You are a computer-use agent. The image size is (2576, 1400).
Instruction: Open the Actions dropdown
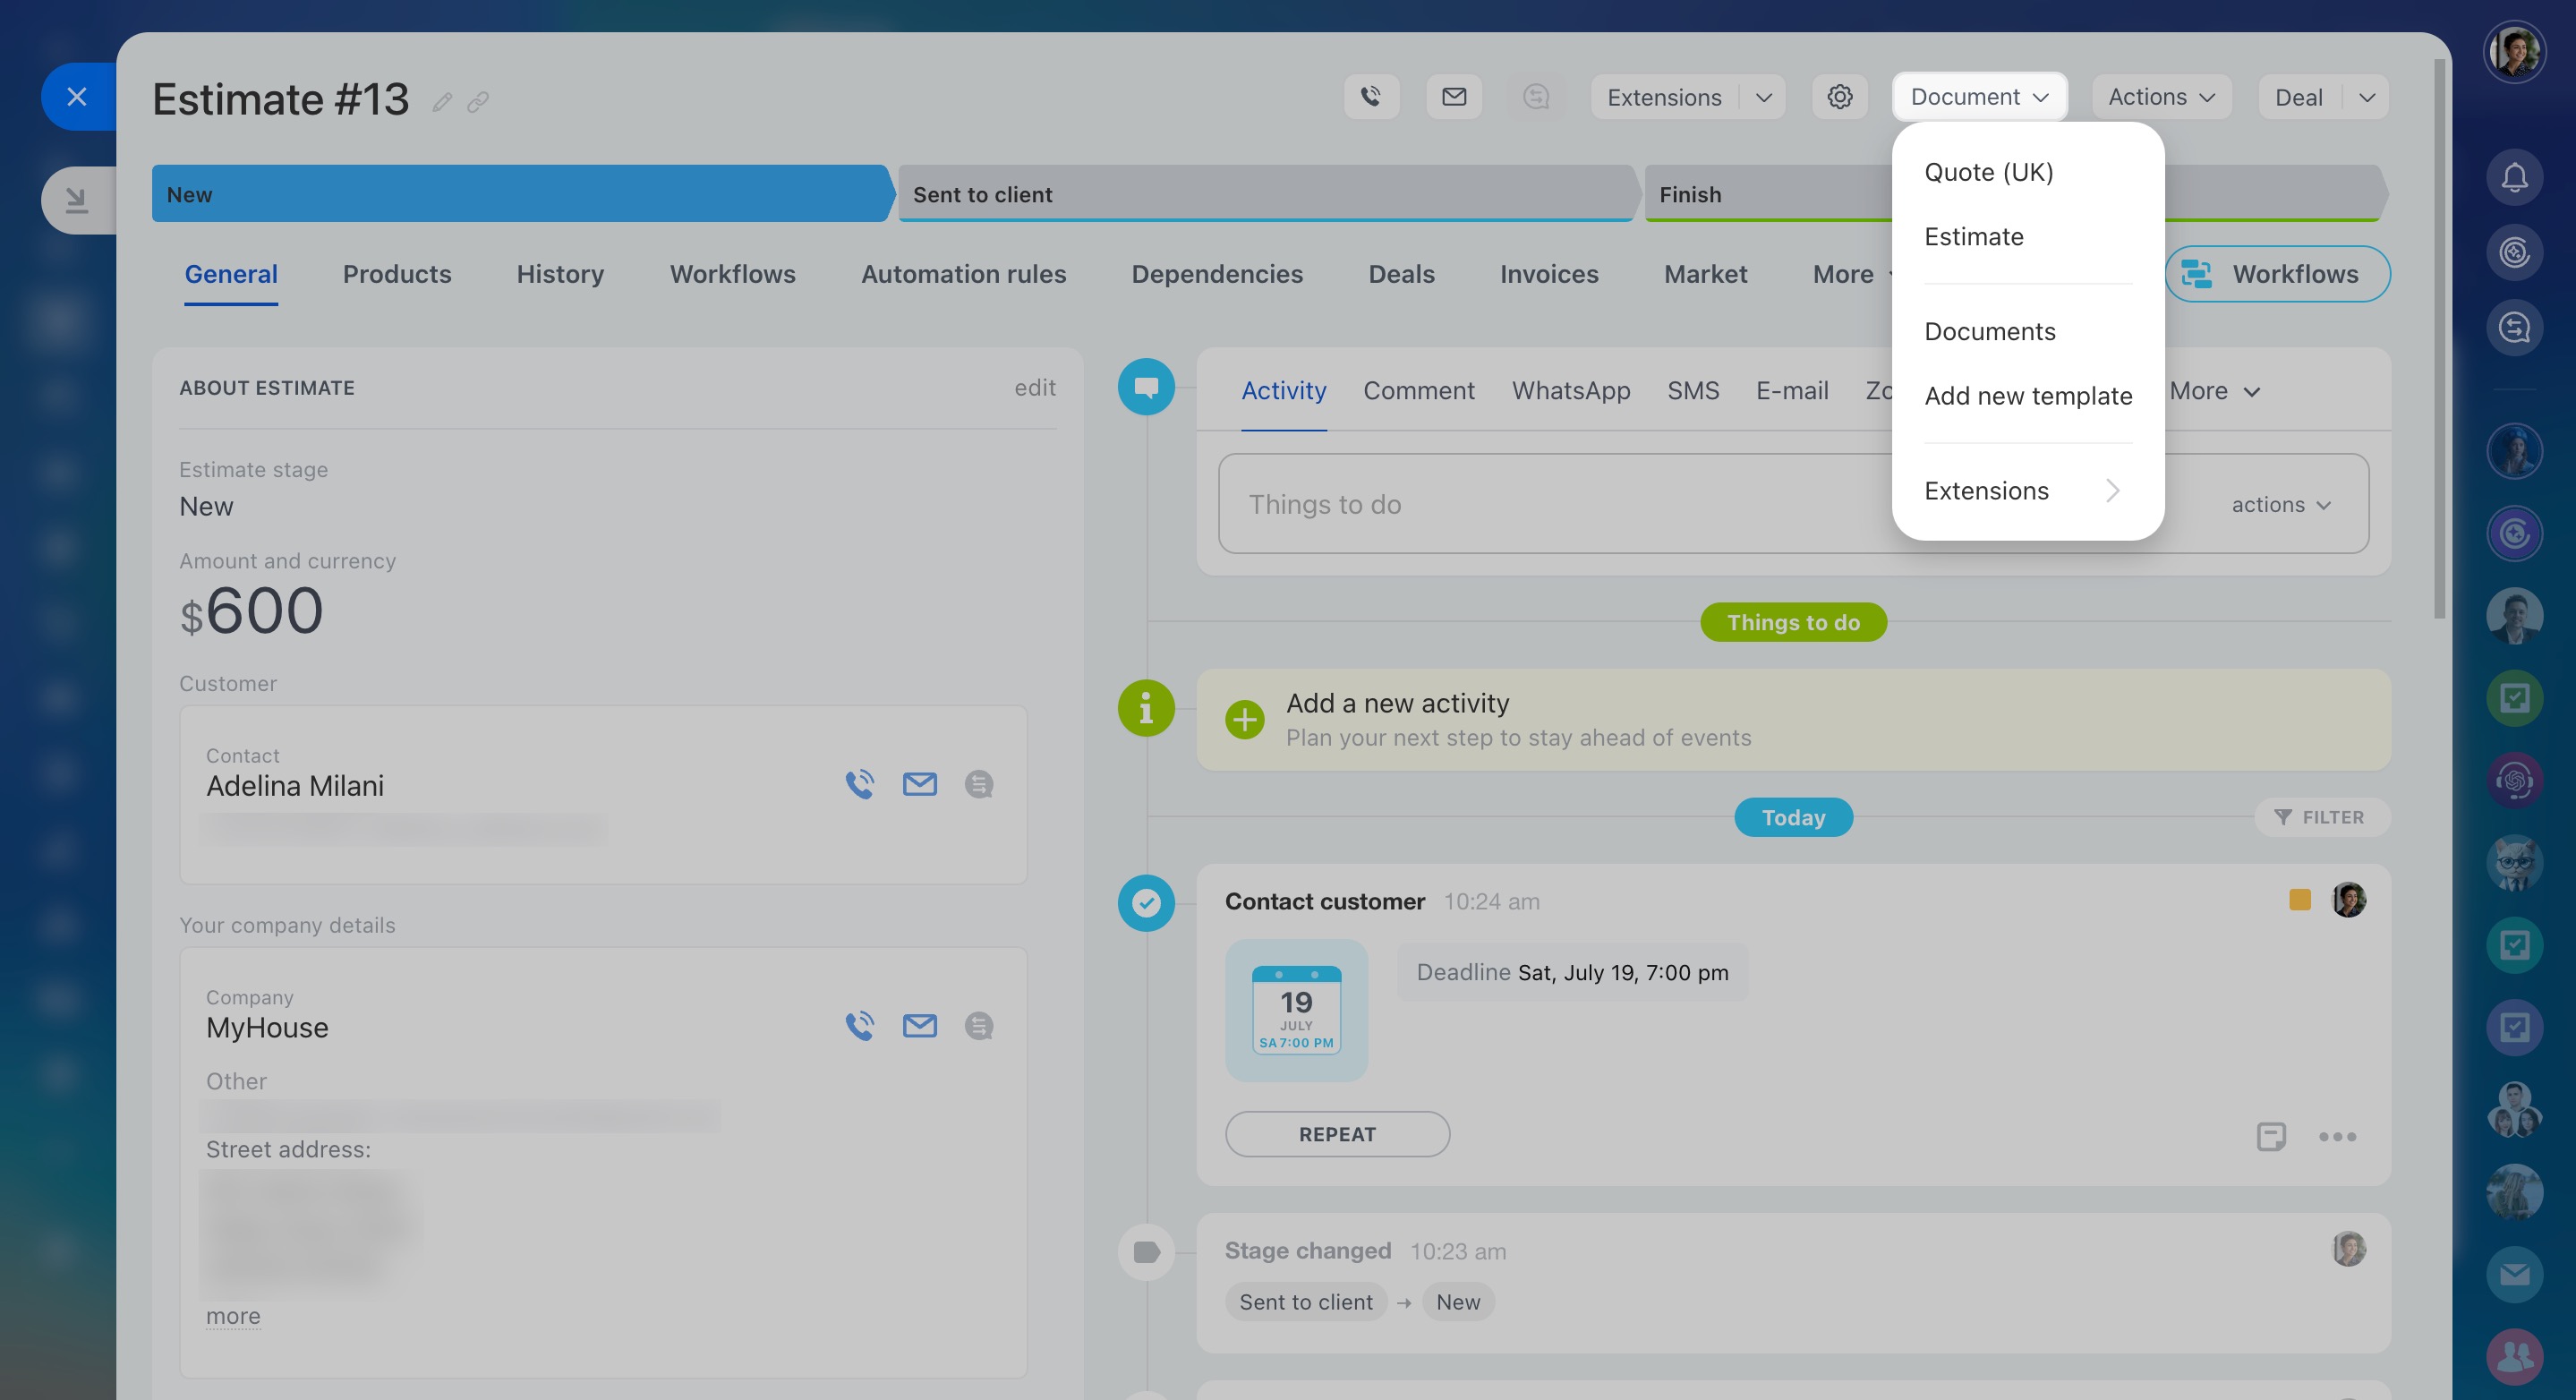click(x=2162, y=97)
